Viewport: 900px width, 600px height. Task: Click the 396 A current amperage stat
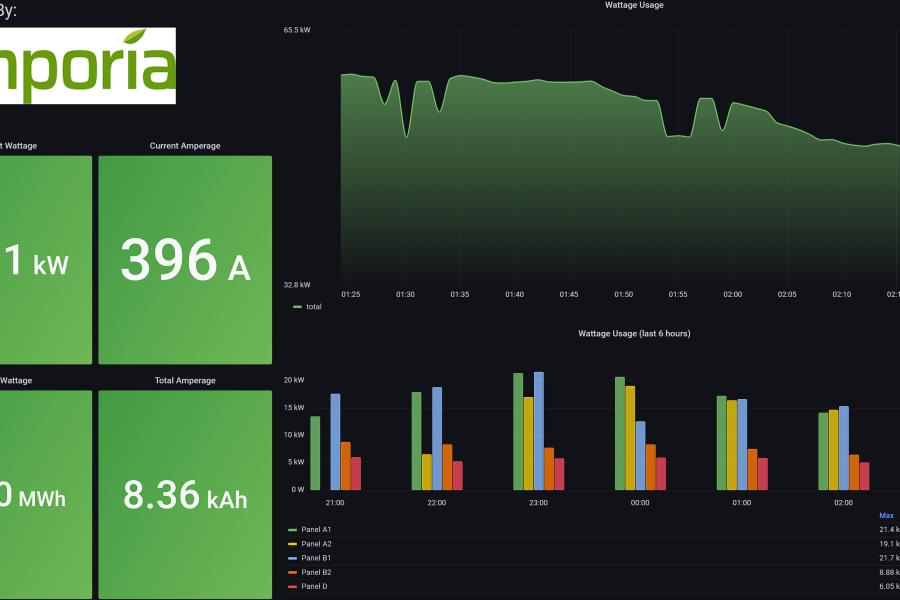tap(185, 260)
